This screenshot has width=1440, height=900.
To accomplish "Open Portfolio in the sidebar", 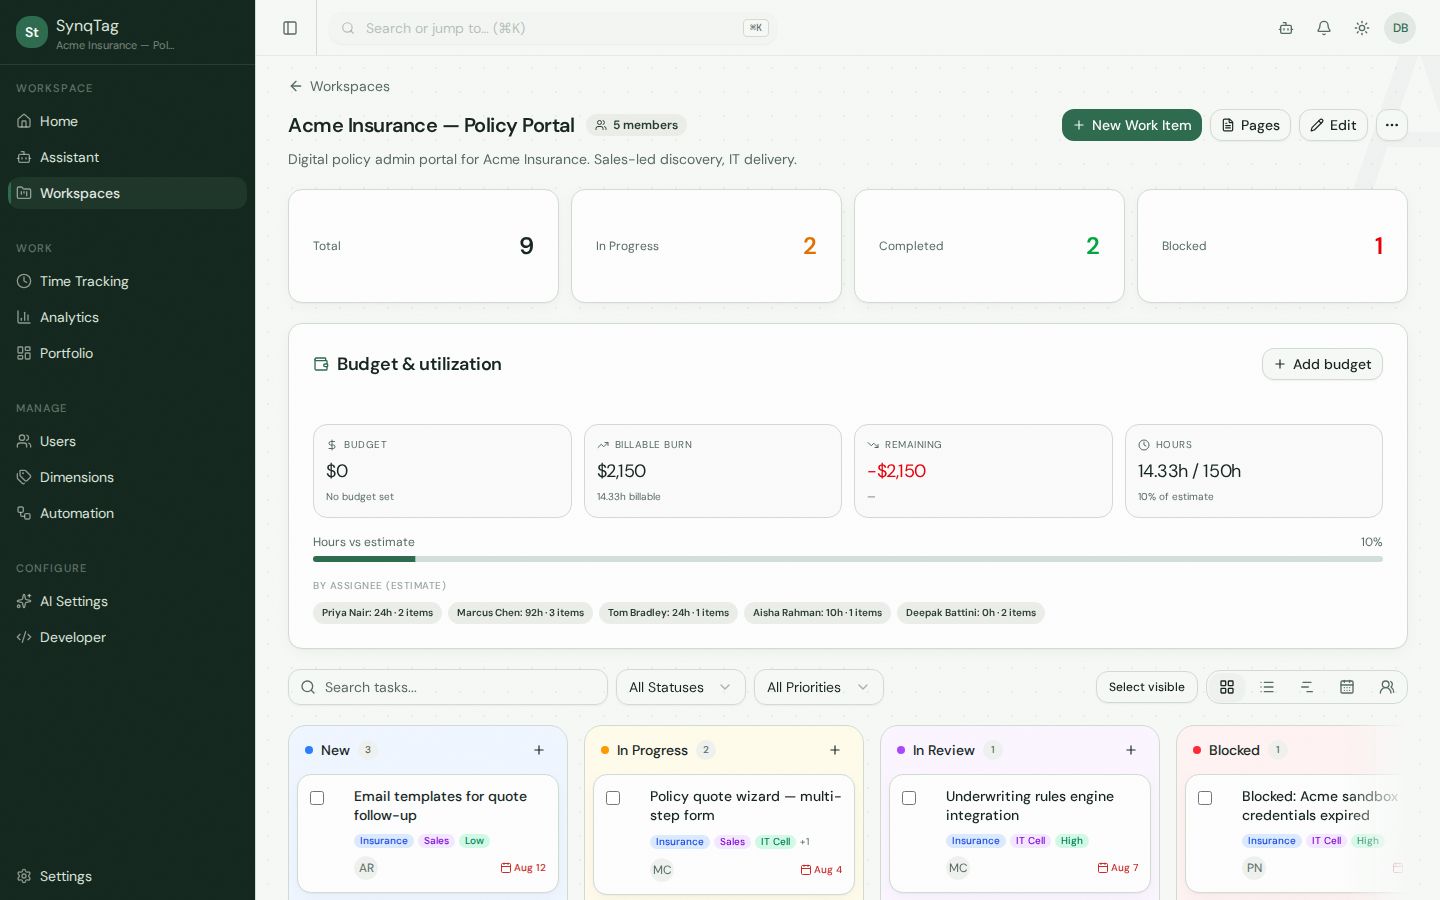I will coord(127,353).
